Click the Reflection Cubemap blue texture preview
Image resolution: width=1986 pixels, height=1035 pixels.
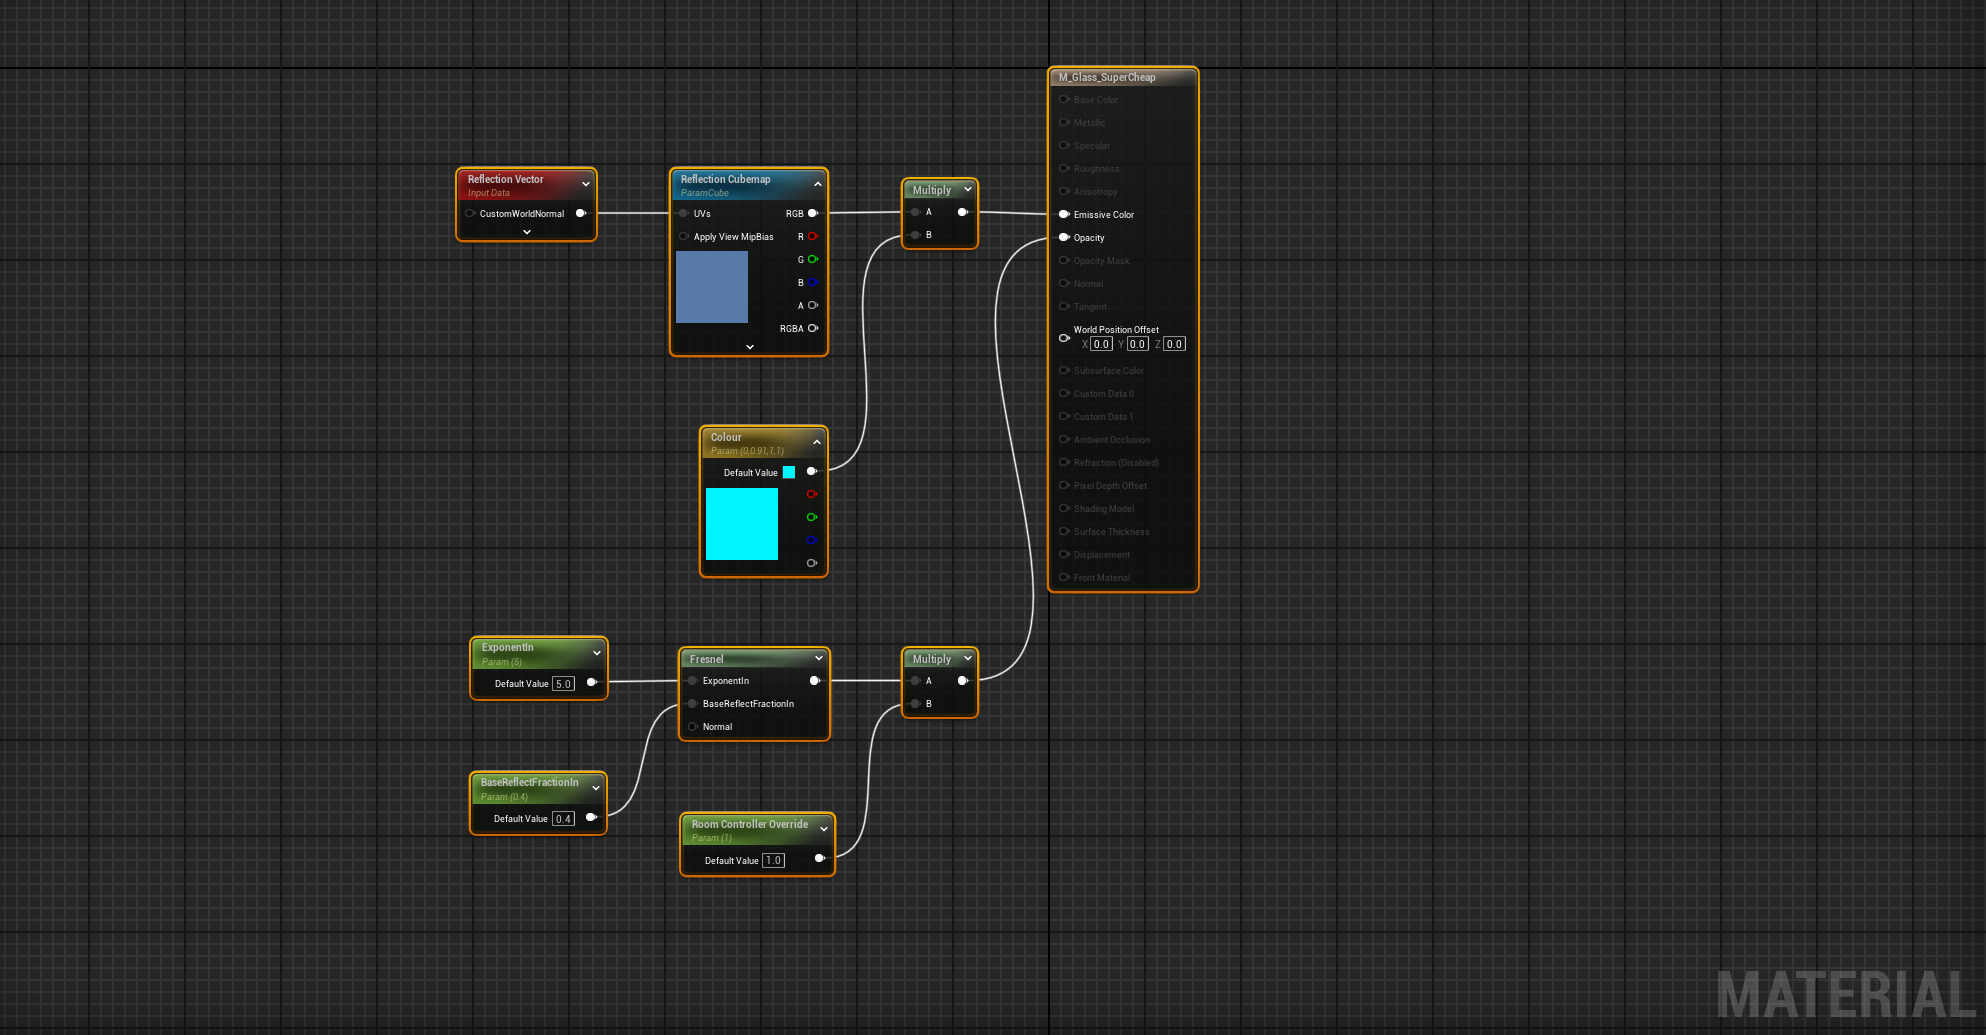point(712,287)
